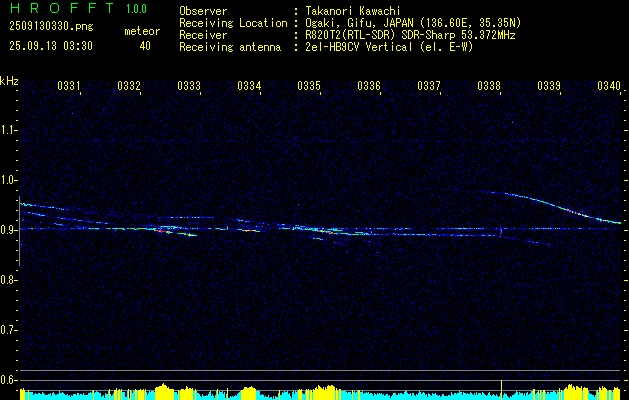Viewport: 629px width, 400px height.
Task: Click the 0331 time axis marker
Action: point(69,86)
